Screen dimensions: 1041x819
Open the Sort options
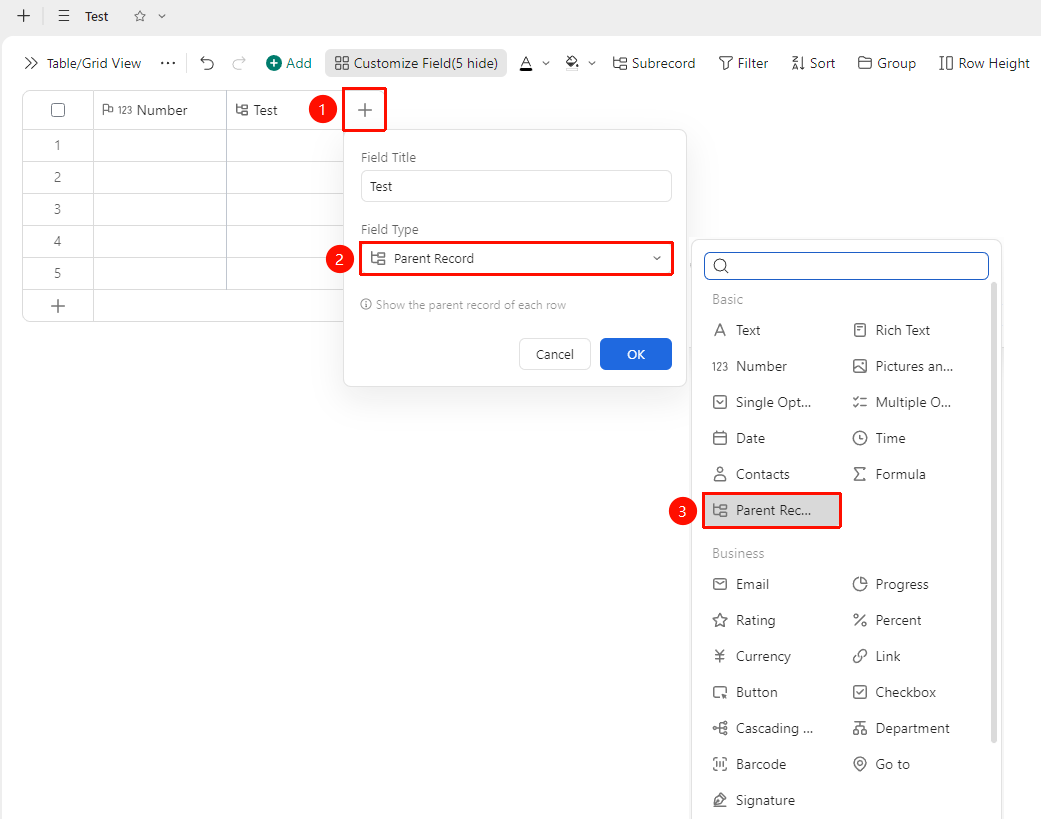[813, 63]
